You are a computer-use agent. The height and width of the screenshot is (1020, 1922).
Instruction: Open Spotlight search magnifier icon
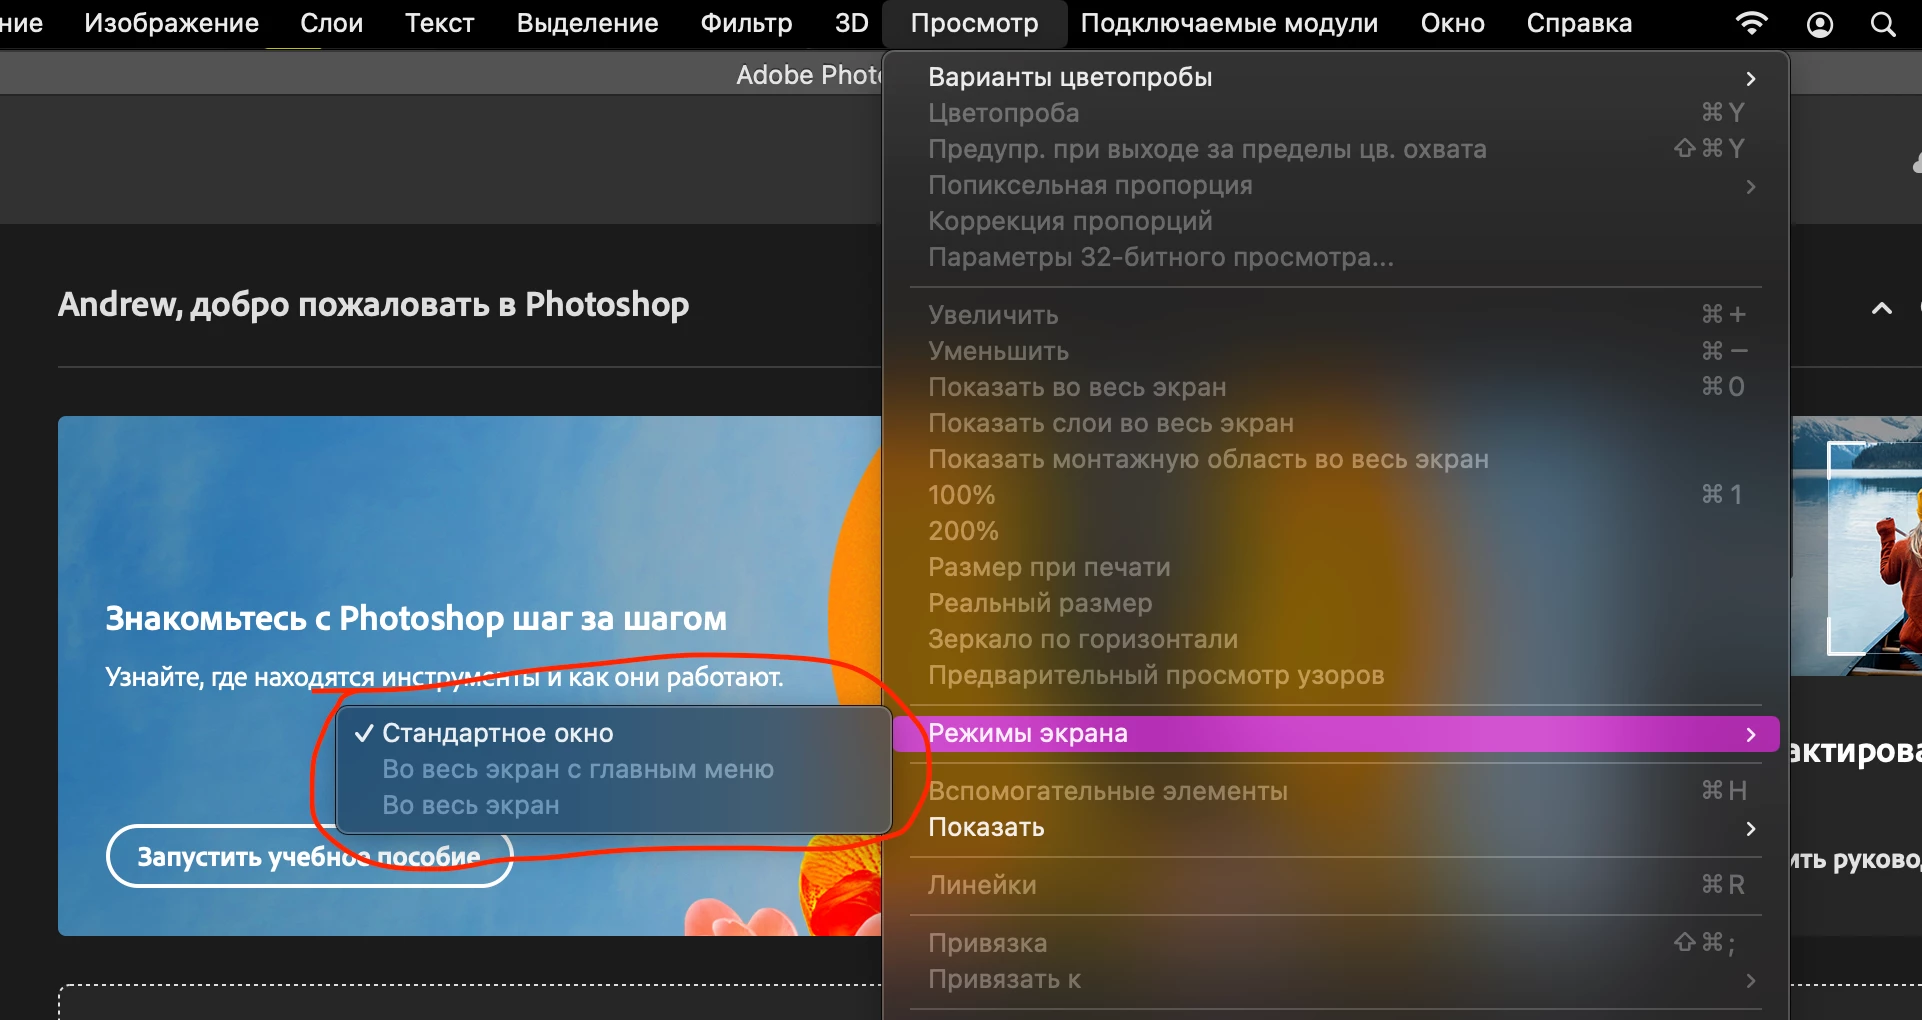(x=1883, y=24)
